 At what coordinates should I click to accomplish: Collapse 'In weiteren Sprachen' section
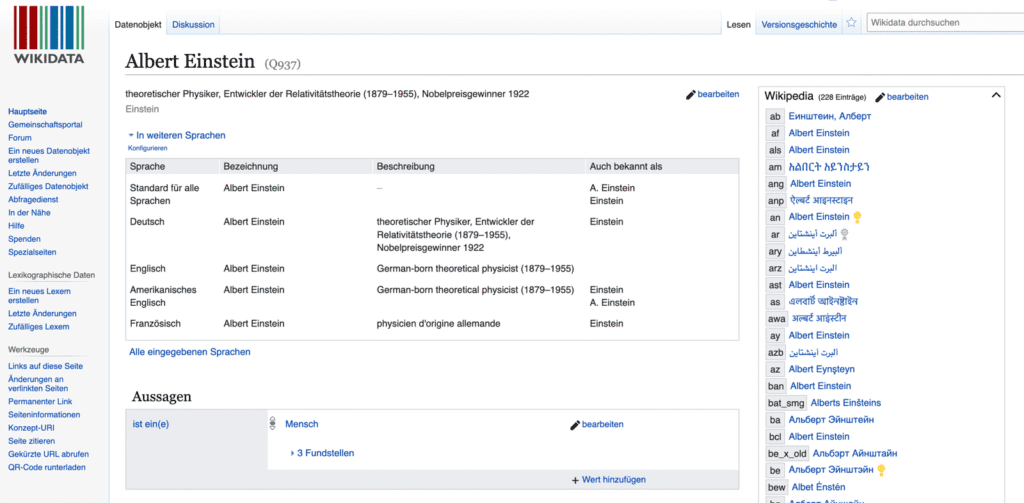178,135
